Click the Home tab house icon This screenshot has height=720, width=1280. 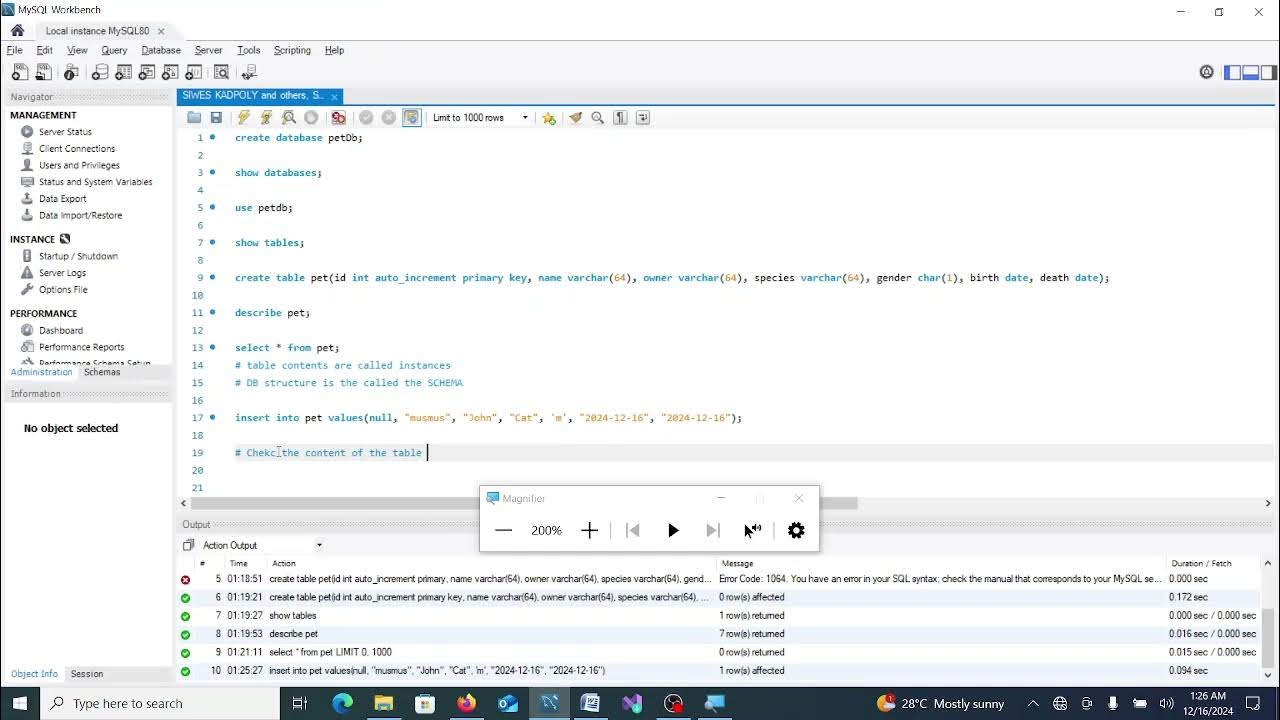point(17,30)
